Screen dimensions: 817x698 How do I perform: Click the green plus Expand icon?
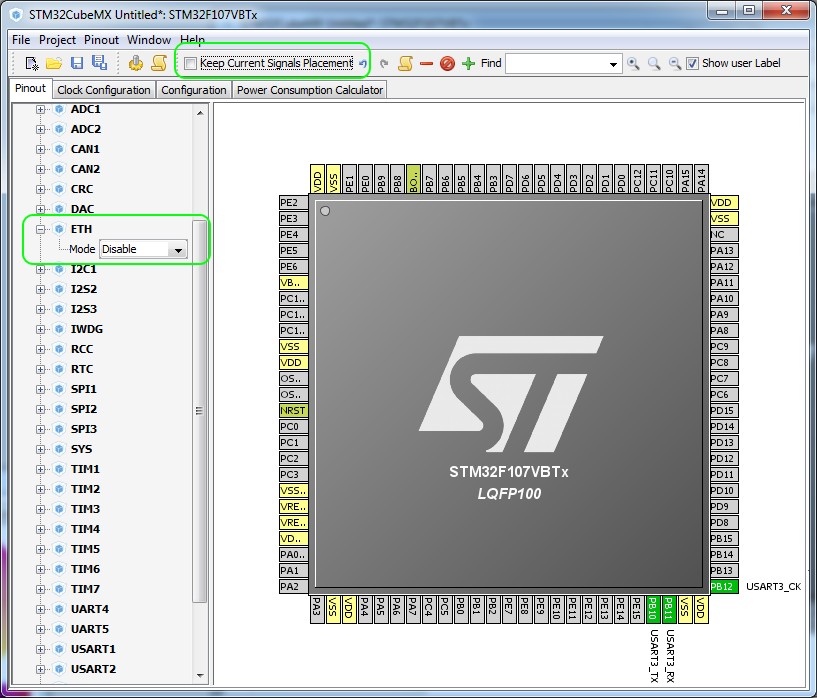[x=468, y=64]
